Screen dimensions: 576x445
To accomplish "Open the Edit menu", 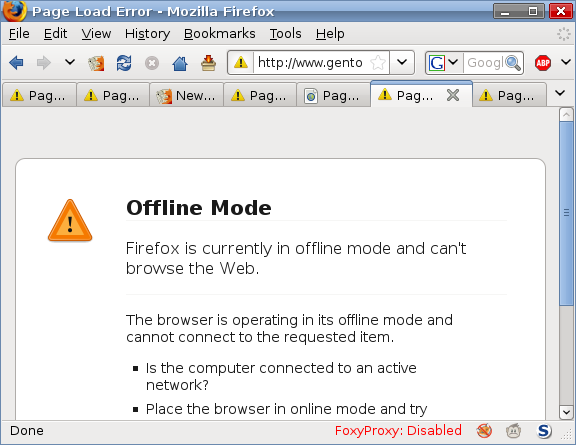I will 55,34.
